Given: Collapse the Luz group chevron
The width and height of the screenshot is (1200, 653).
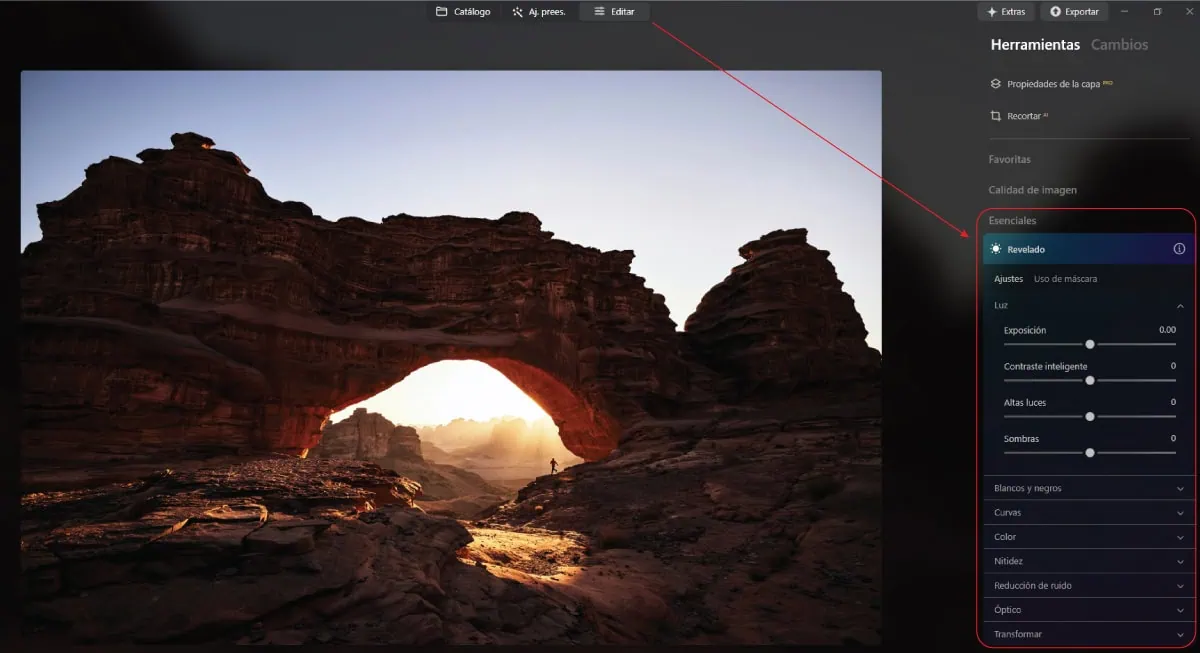Looking at the screenshot, I should (x=1180, y=305).
